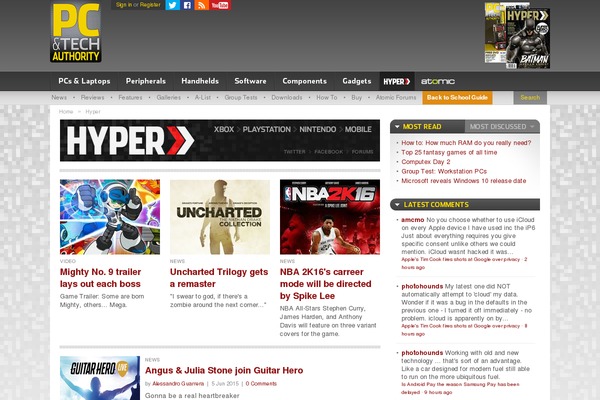Image resolution: width=600 pixels, height=400 pixels.
Task: Open the NBA 2K16 article thumbnail
Action: click(330, 217)
